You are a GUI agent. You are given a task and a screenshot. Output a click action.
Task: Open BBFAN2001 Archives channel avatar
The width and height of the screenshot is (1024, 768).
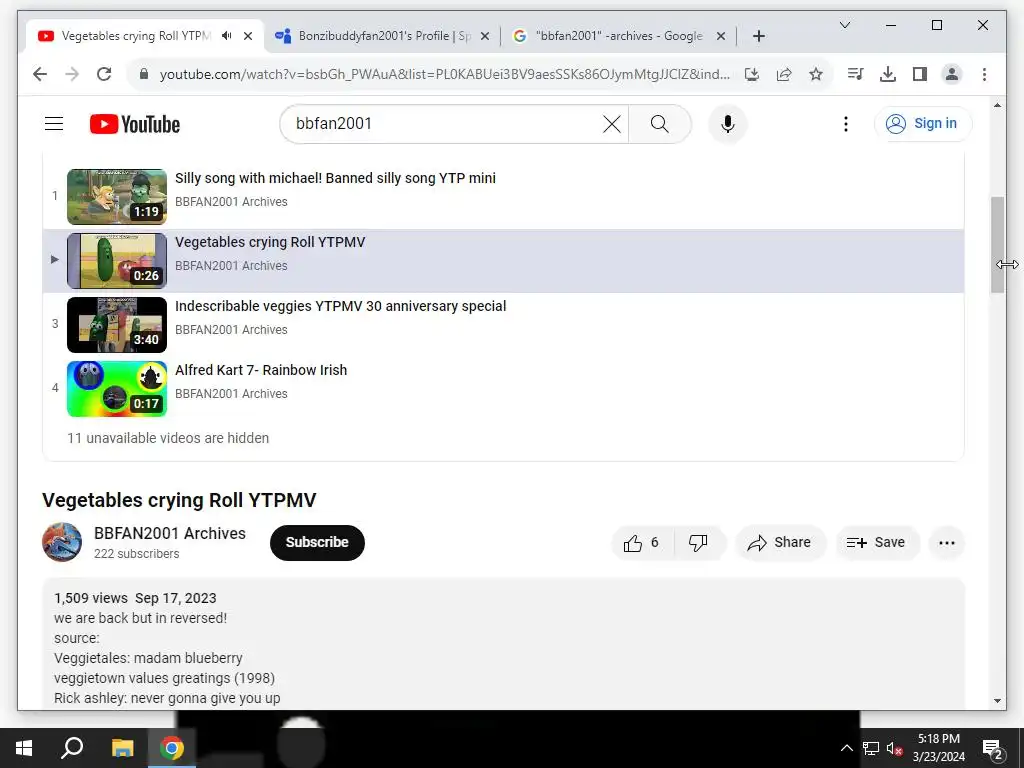pos(62,542)
